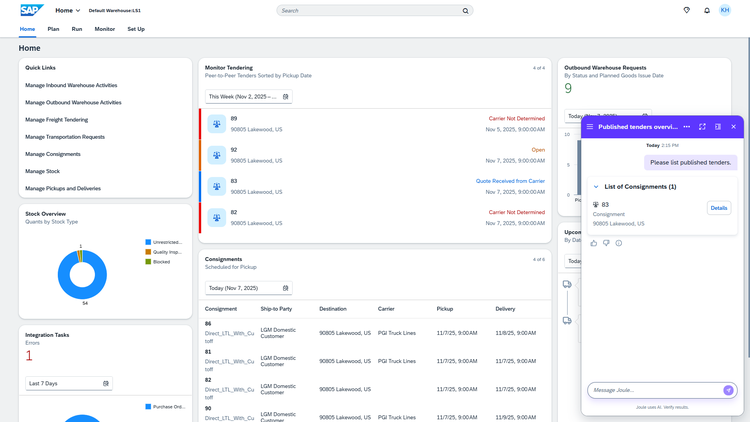Click the Carrier column header
This screenshot has height=422, width=750.
point(386,309)
